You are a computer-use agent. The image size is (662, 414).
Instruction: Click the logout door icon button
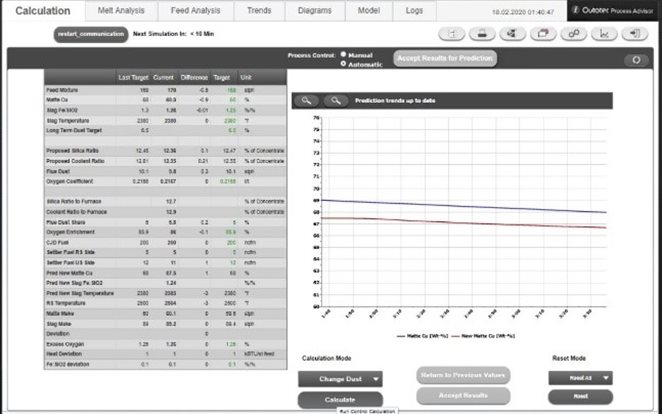pos(635,33)
